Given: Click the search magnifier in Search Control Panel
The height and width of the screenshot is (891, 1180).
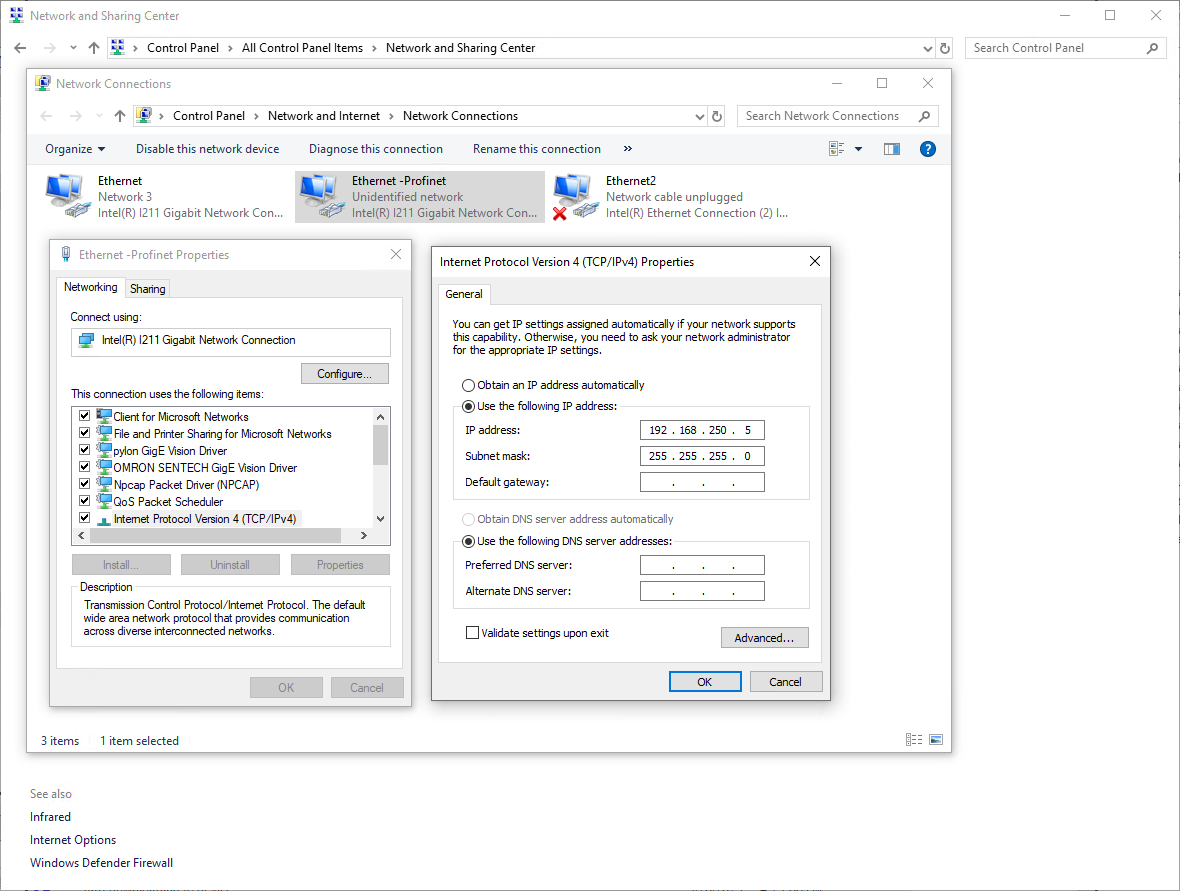Looking at the screenshot, I should pyautogui.click(x=1152, y=48).
